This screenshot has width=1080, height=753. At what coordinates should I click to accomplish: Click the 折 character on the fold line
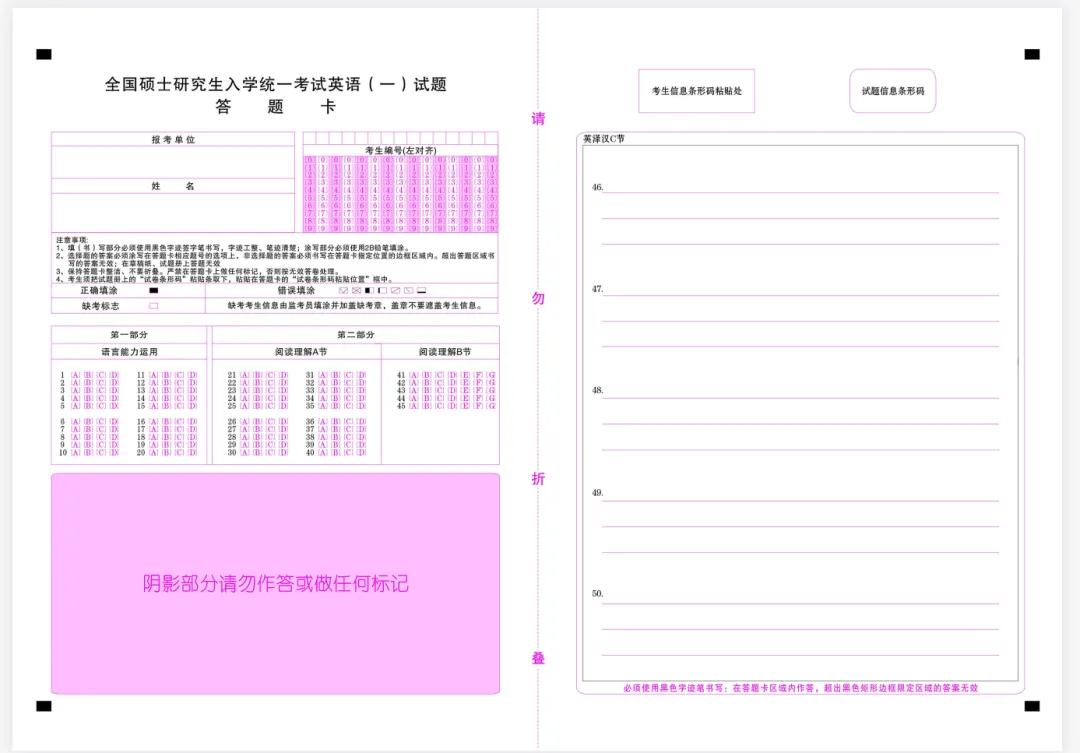pos(538,478)
